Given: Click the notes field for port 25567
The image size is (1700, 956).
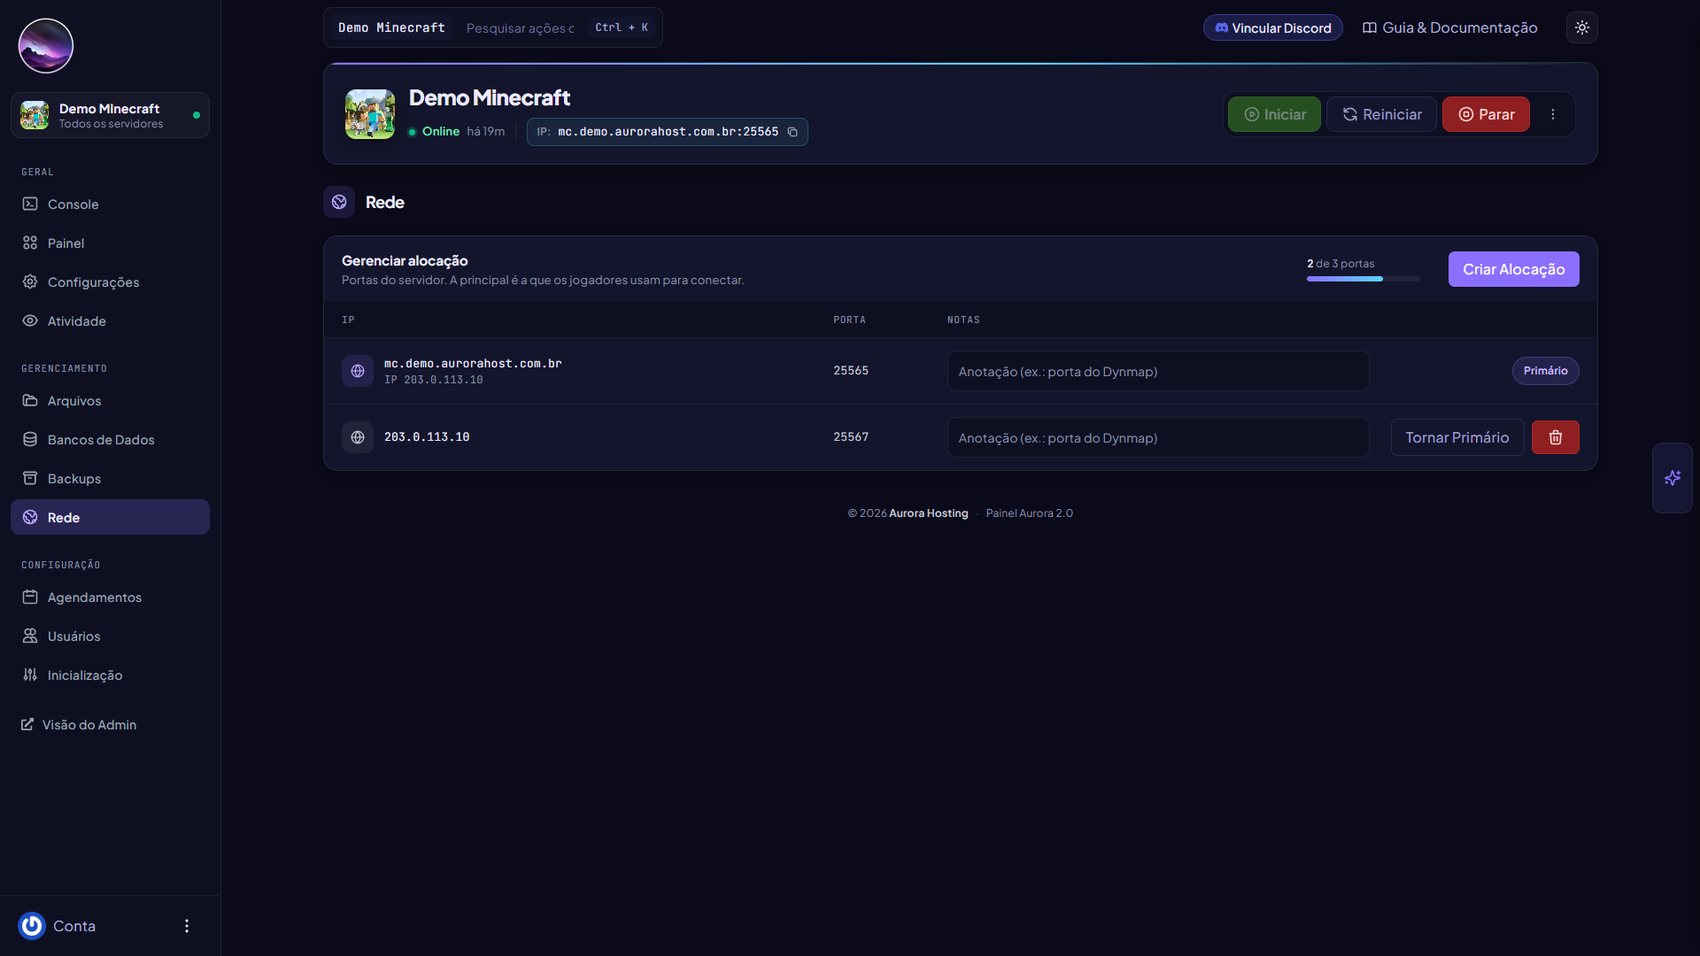Looking at the screenshot, I should 1158,437.
